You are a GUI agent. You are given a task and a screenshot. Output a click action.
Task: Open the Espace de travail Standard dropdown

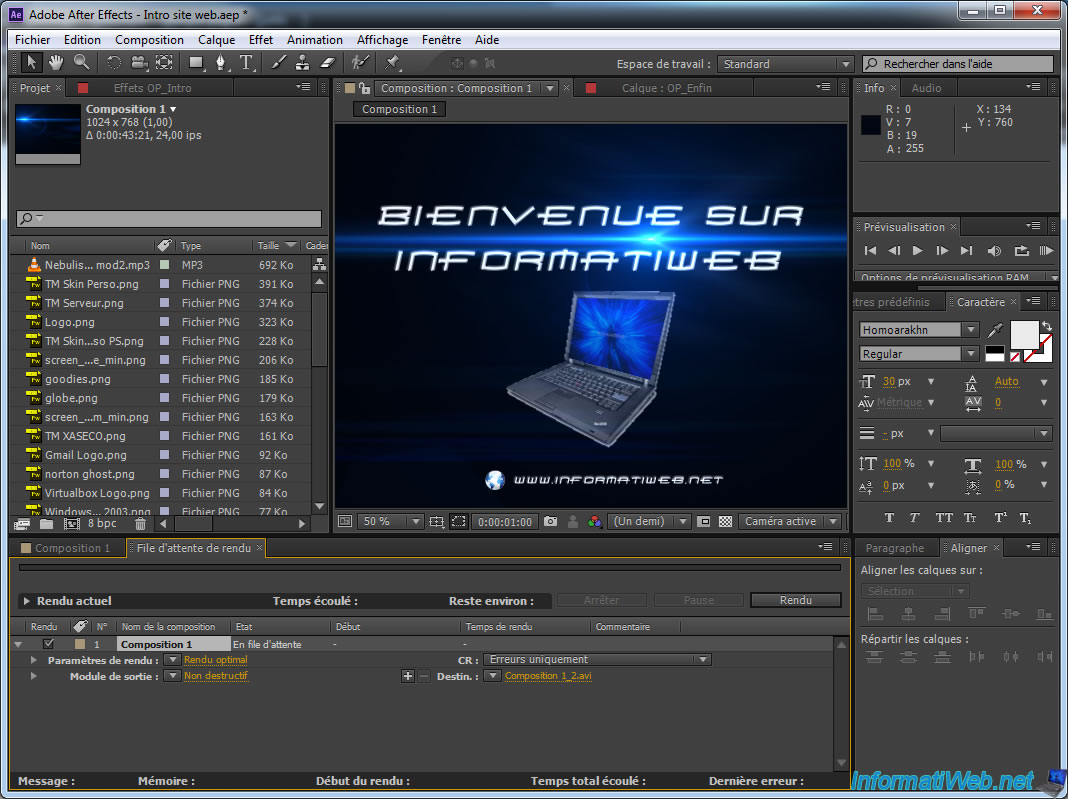[x=785, y=64]
